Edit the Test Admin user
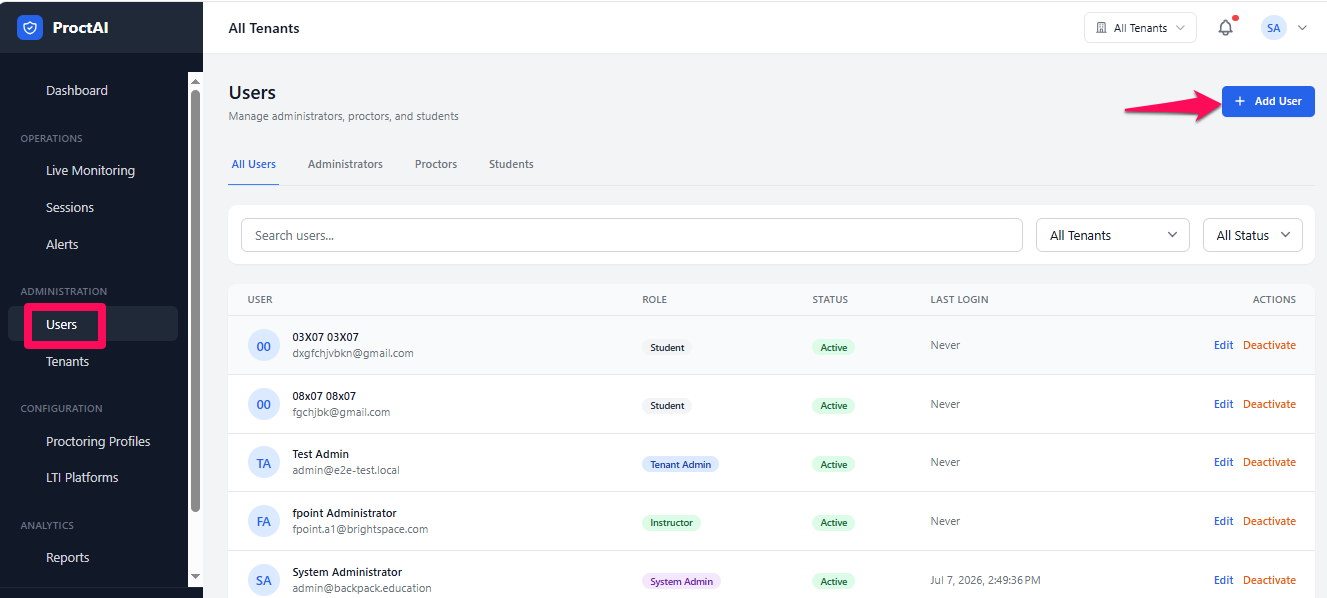This screenshot has height=598, width=1327. pyautogui.click(x=1223, y=462)
